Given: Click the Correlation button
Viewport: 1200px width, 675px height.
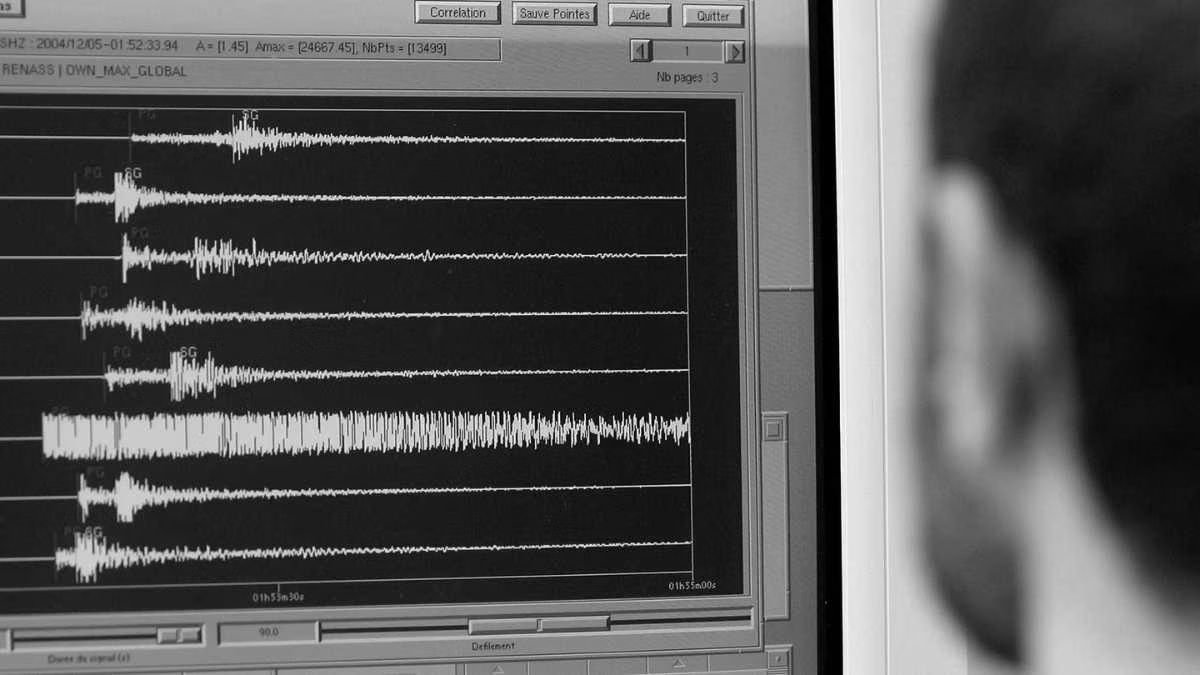Looking at the screenshot, I should click(457, 12).
